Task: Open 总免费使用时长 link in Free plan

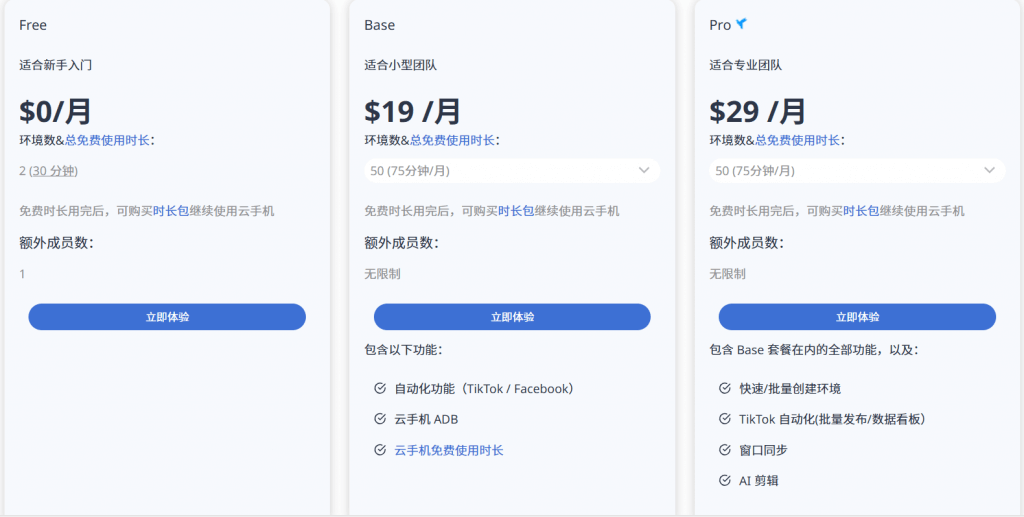Action: click(108, 140)
